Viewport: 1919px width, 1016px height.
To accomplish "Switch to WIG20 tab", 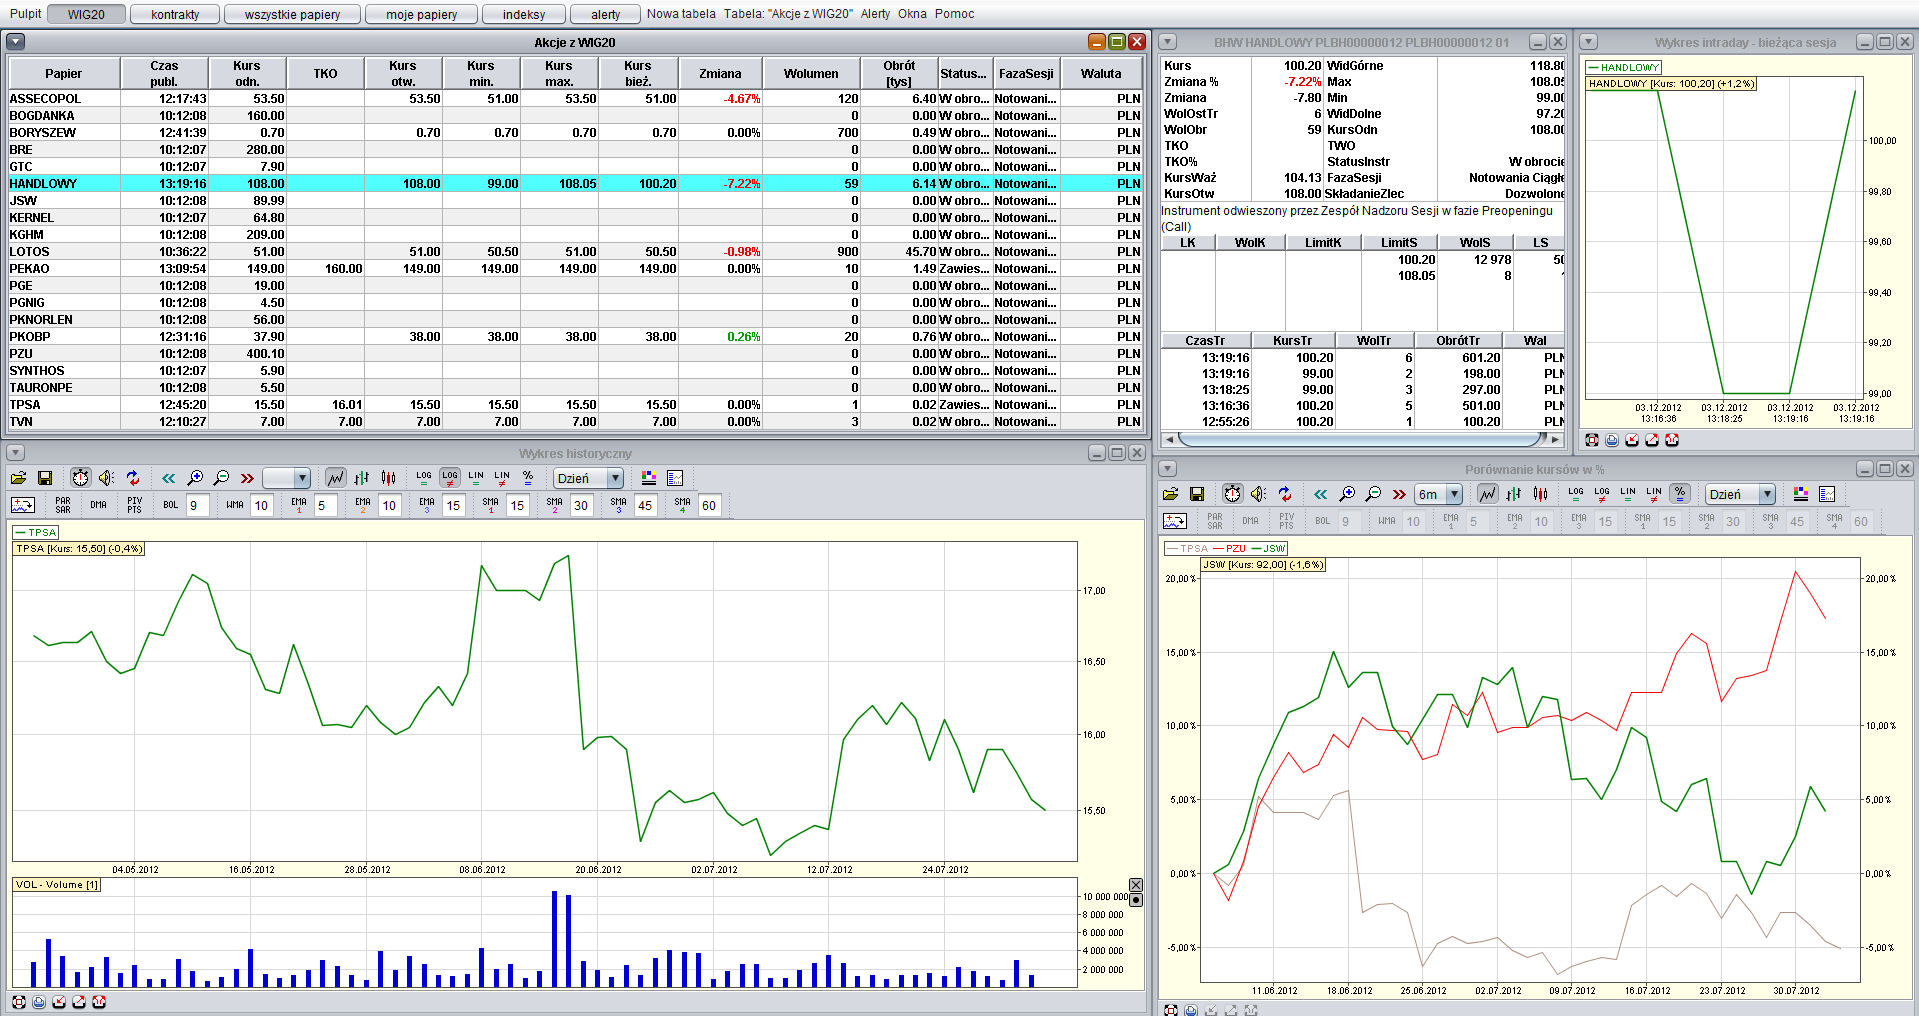I will [87, 14].
